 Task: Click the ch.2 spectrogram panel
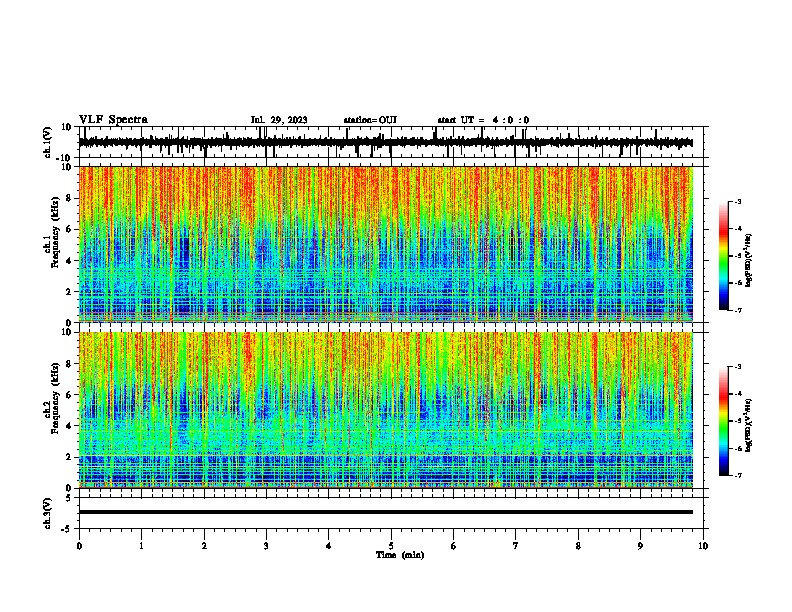(x=385, y=410)
